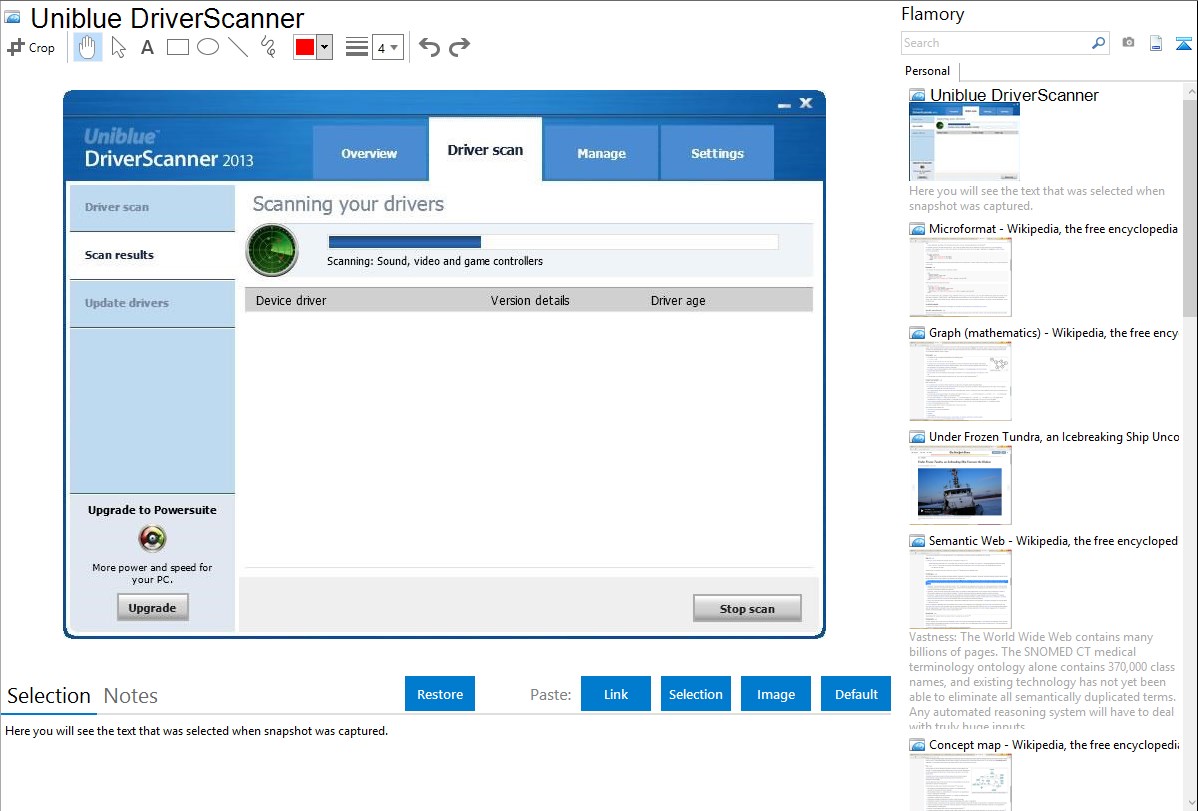The height and width of the screenshot is (811, 1198).
Task: Open the Personal tab
Action: point(927,71)
